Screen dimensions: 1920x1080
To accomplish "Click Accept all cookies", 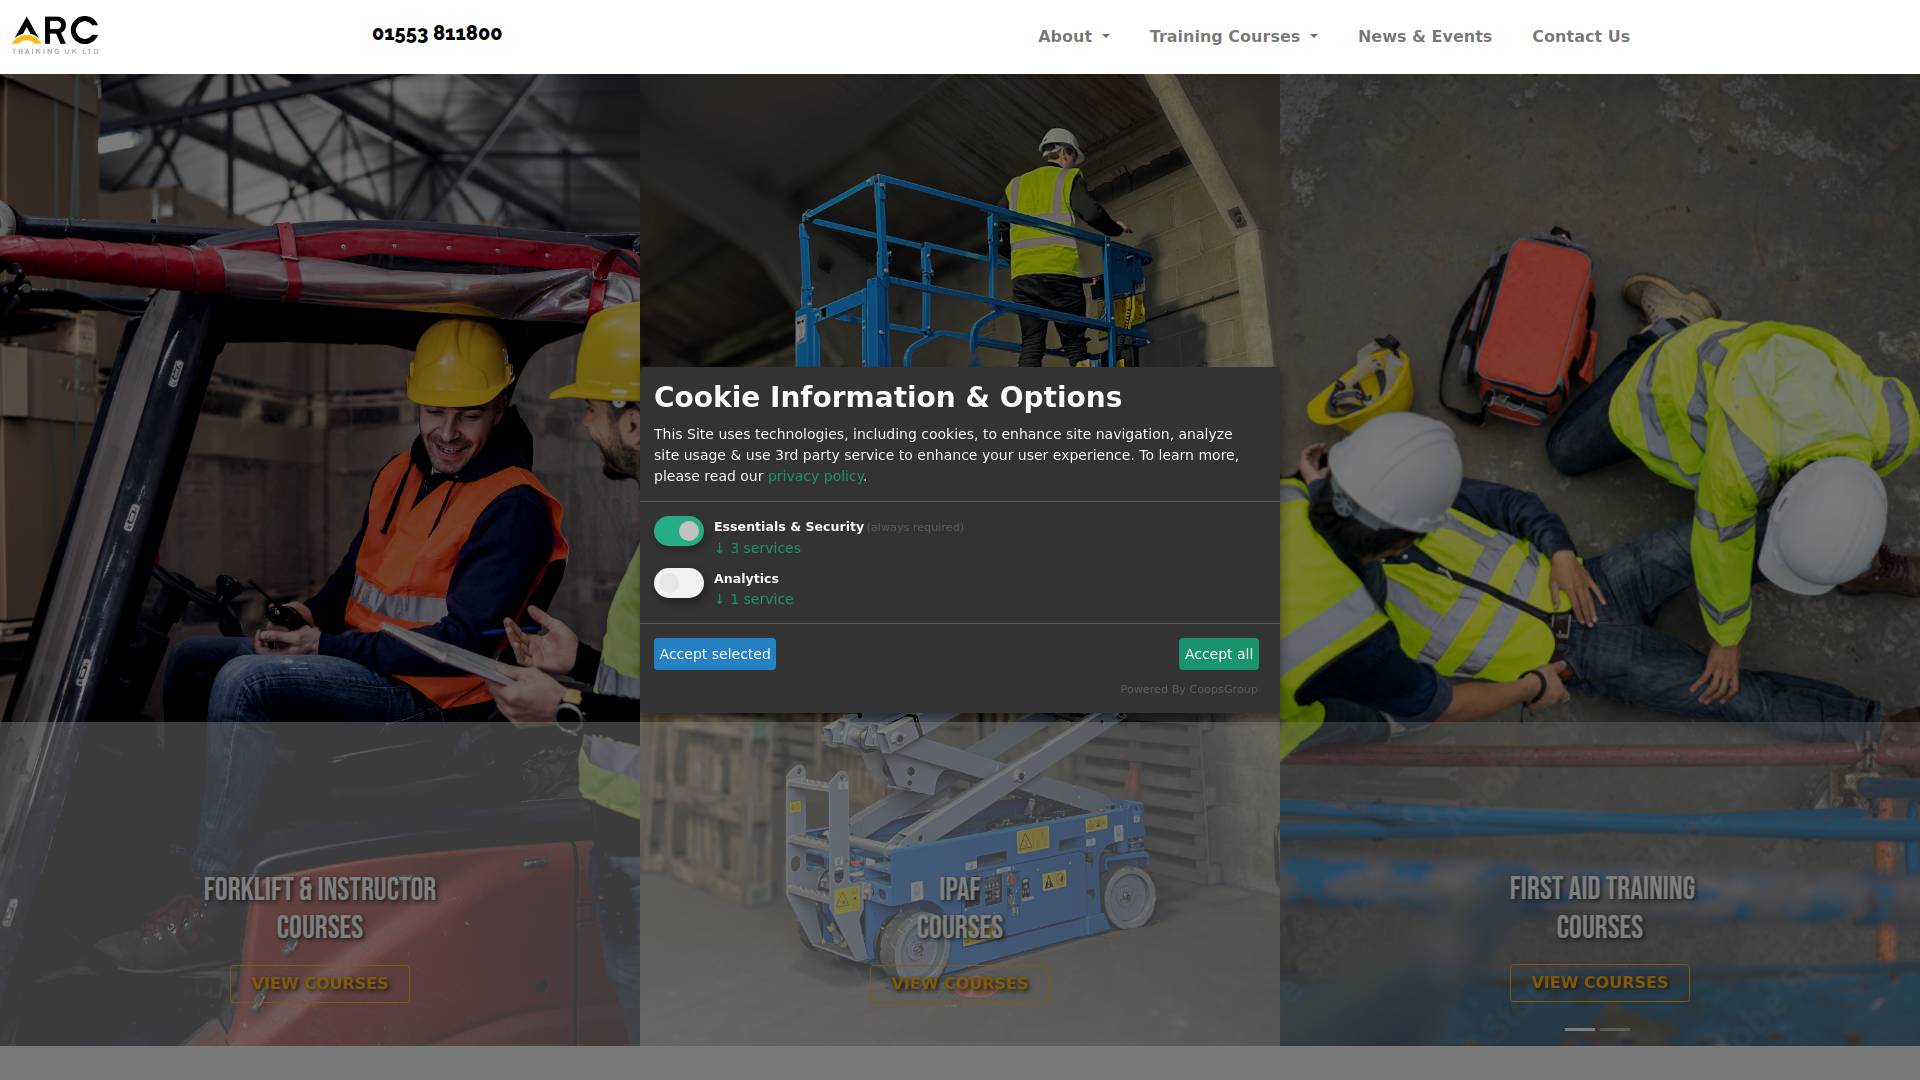I will tap(1218, 653).
